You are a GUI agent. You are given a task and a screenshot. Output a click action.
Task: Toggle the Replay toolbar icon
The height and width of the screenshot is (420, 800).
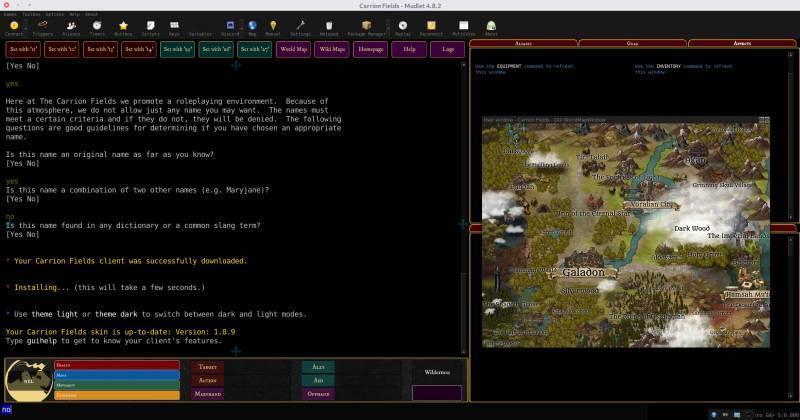[403, 27]
